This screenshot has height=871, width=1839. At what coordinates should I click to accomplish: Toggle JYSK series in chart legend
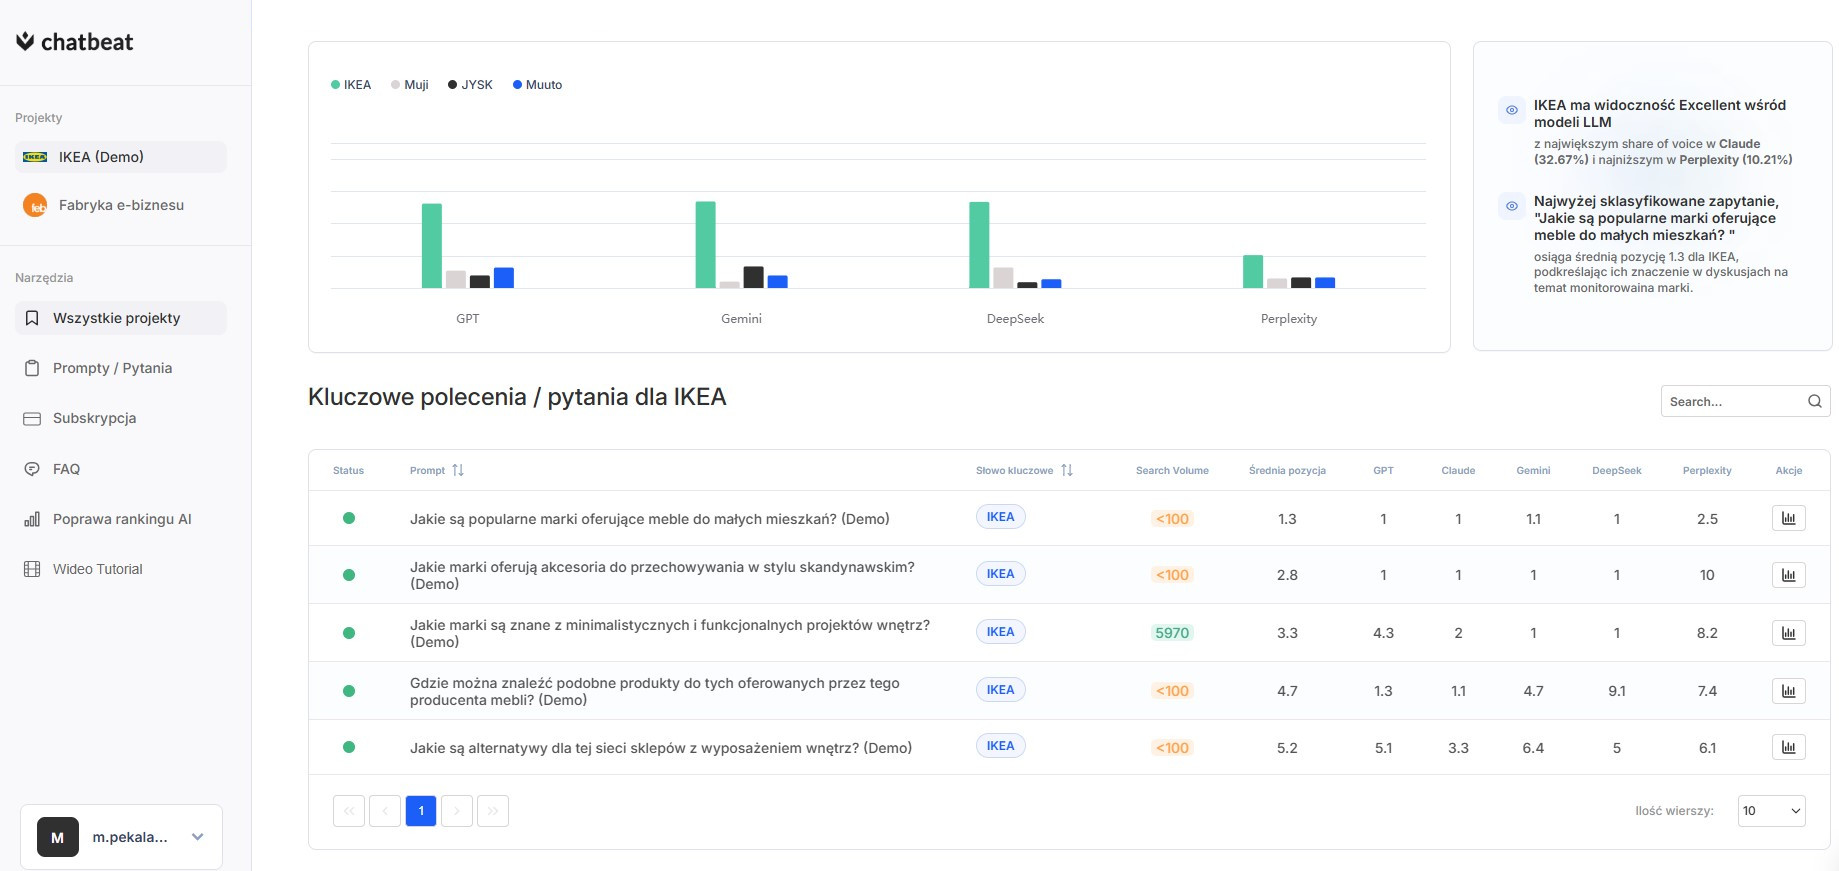pos(470,85)
